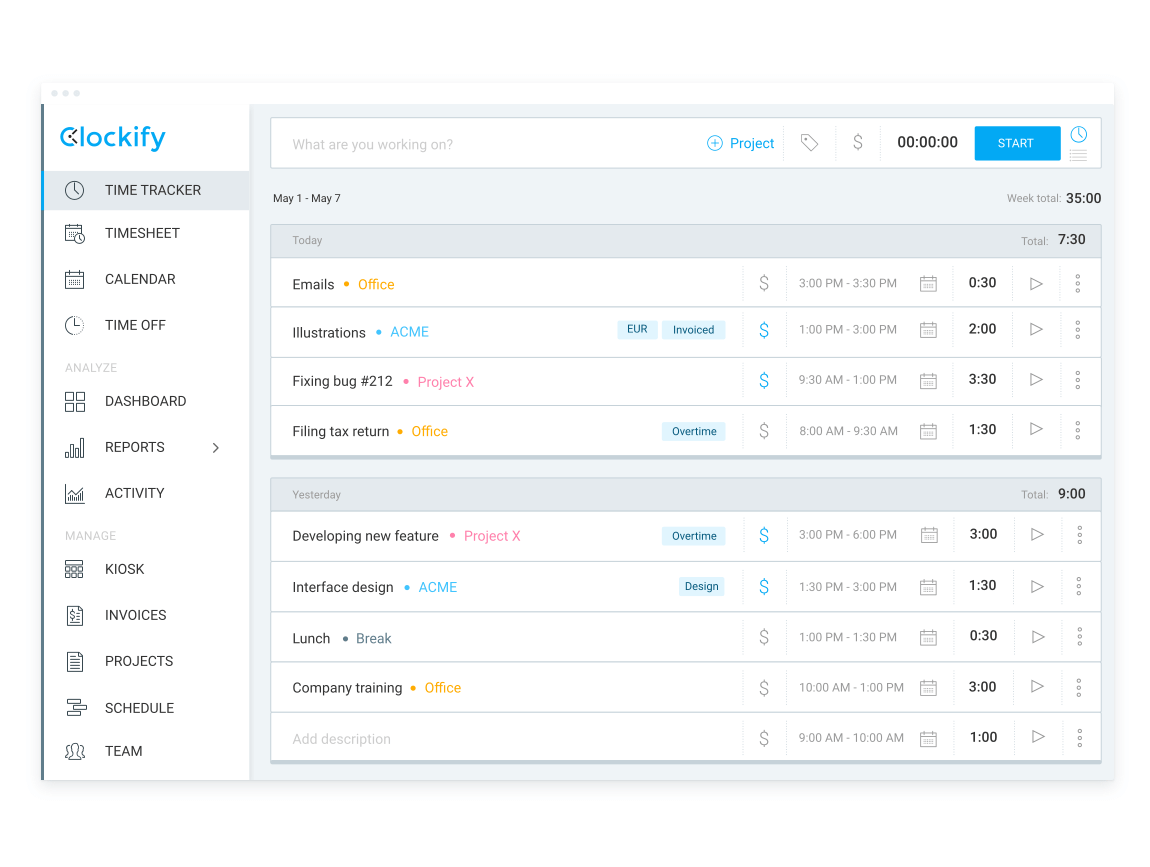Screen dimensions: 1150x867
Task: Switch to manual mode using the list icon
Action: coord(1078,156)
